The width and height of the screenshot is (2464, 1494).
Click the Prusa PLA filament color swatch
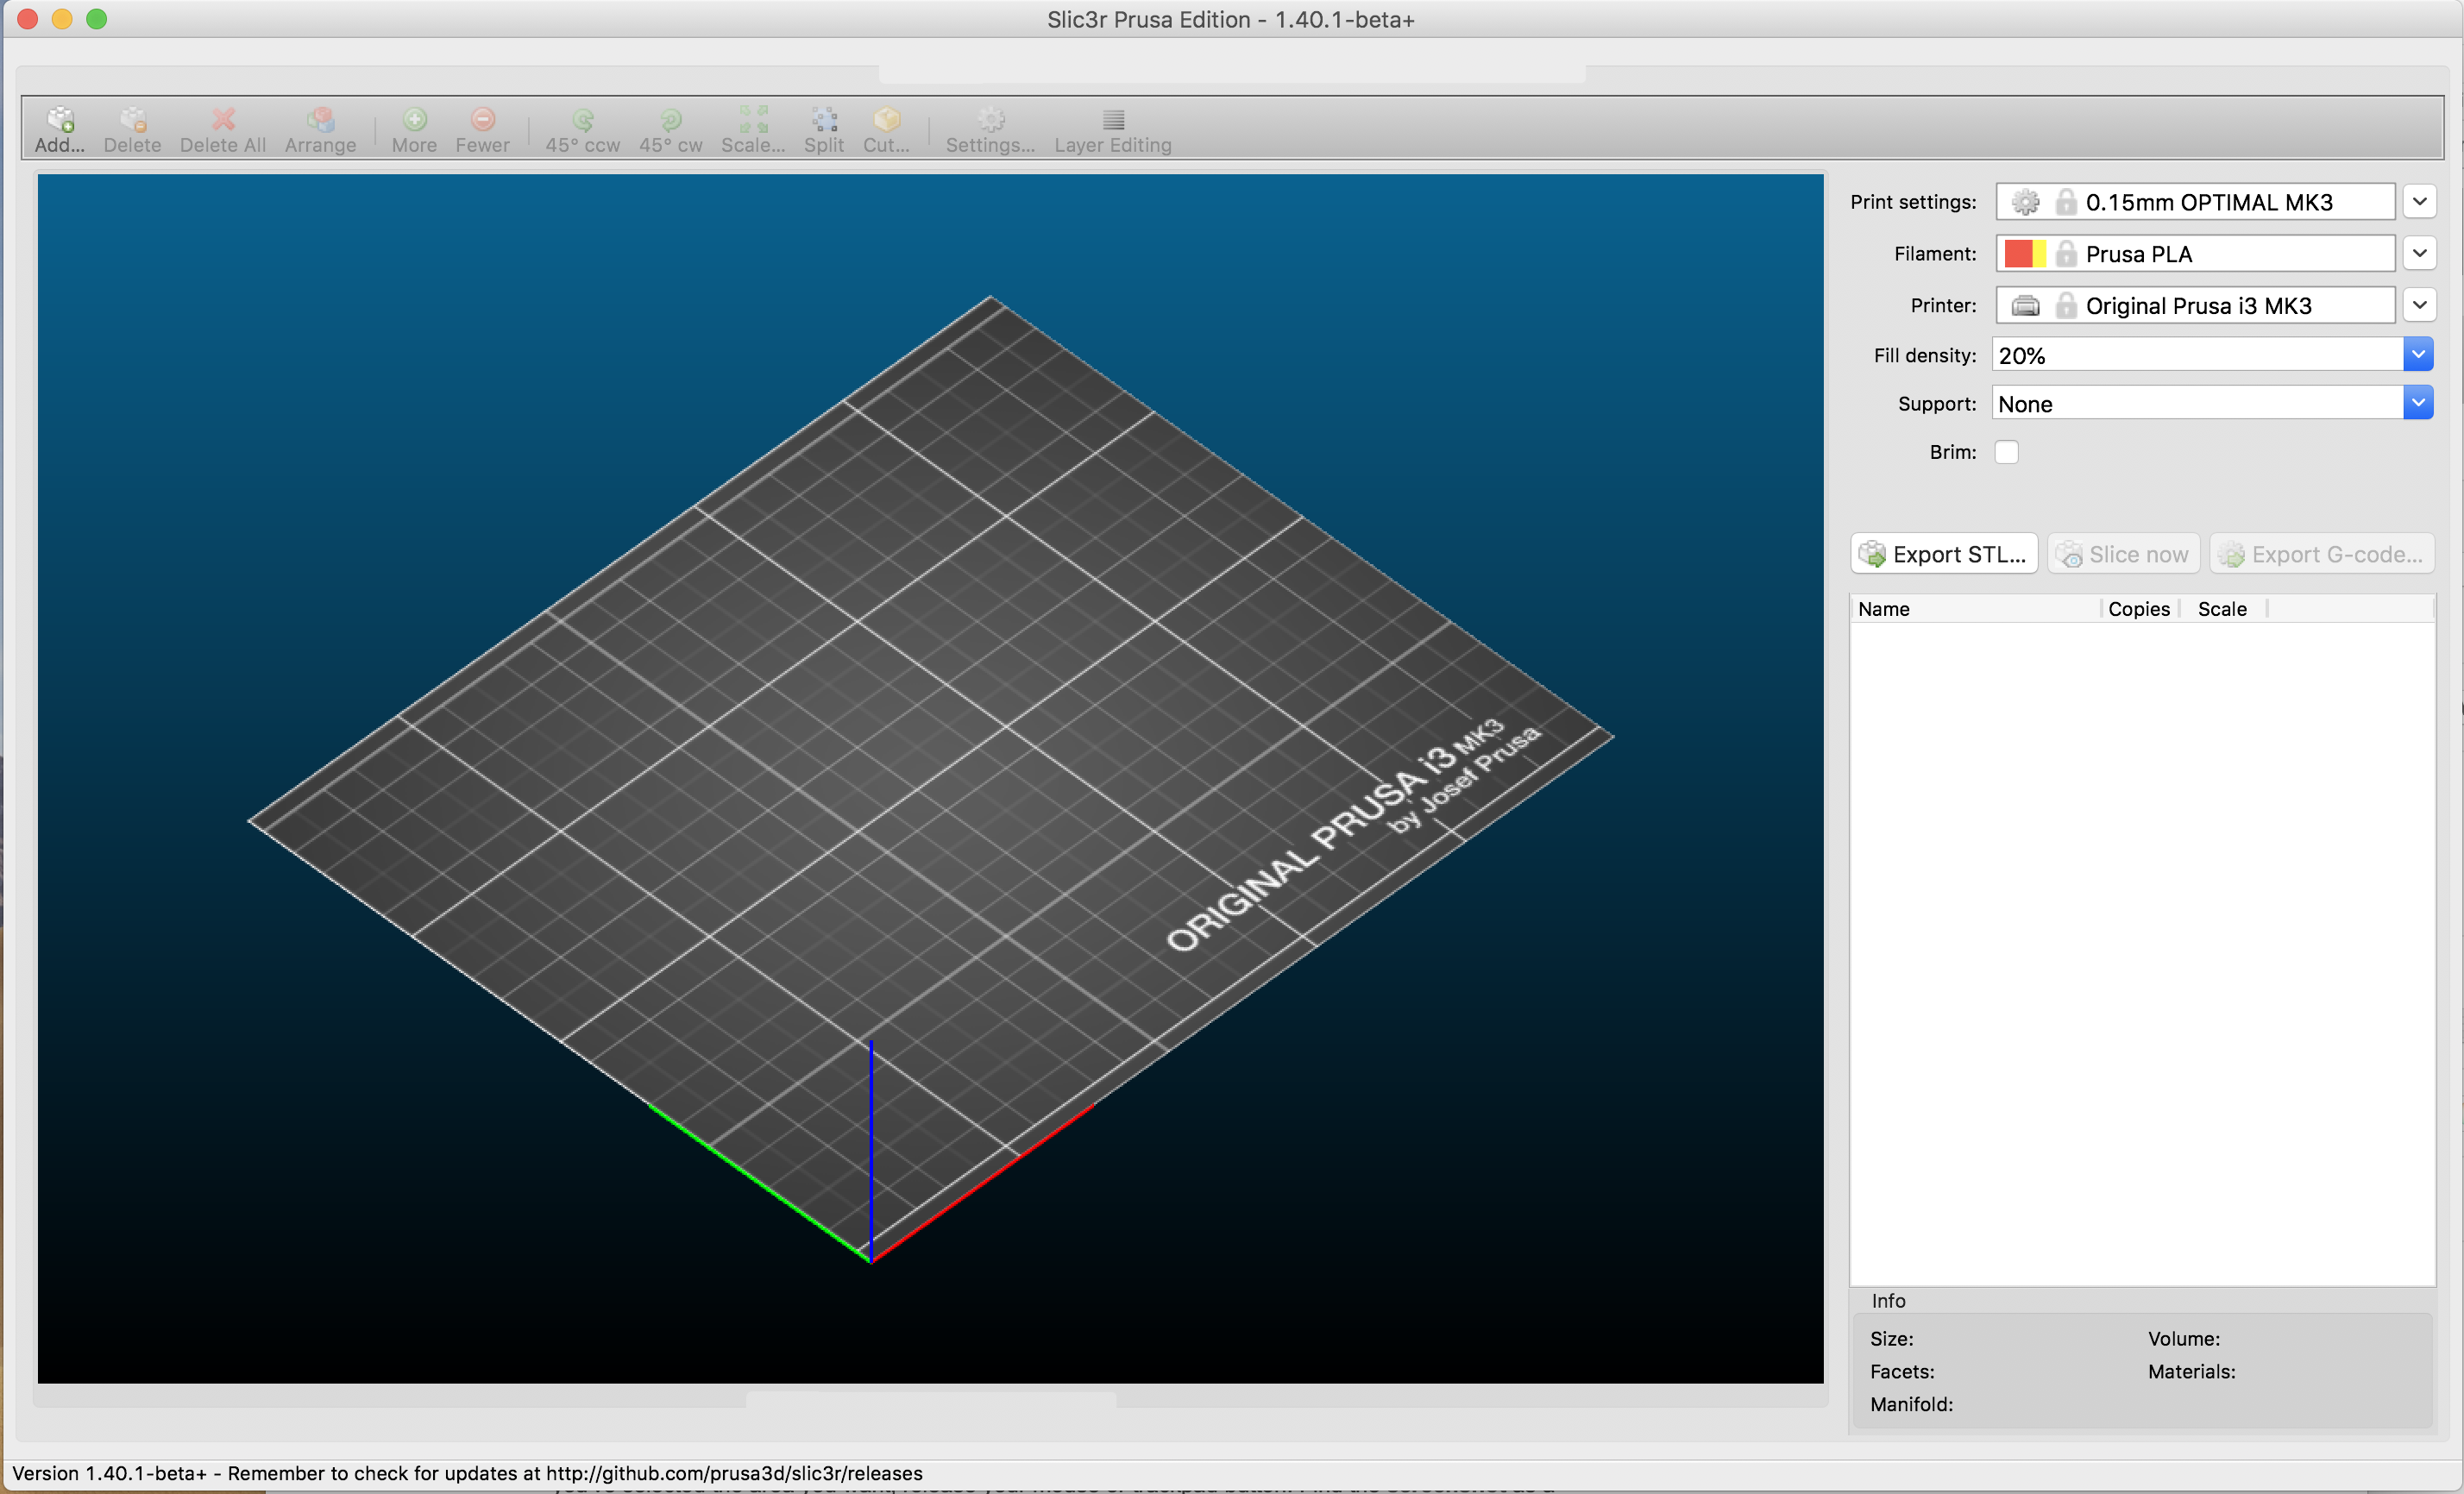point(2026,253)
